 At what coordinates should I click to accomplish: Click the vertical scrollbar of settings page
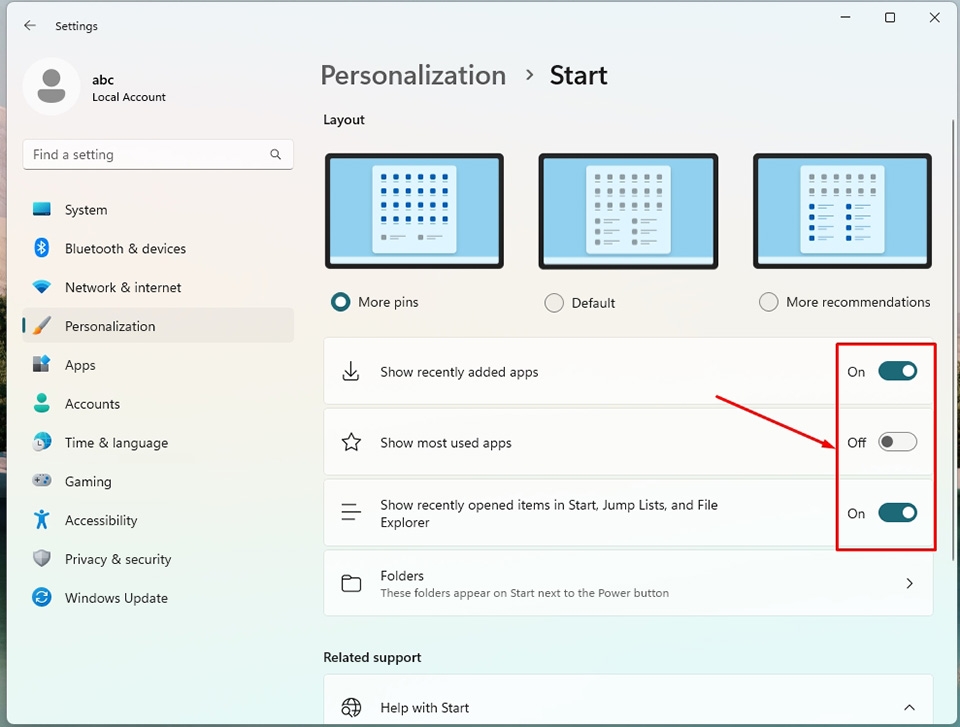tap(953, 340)
